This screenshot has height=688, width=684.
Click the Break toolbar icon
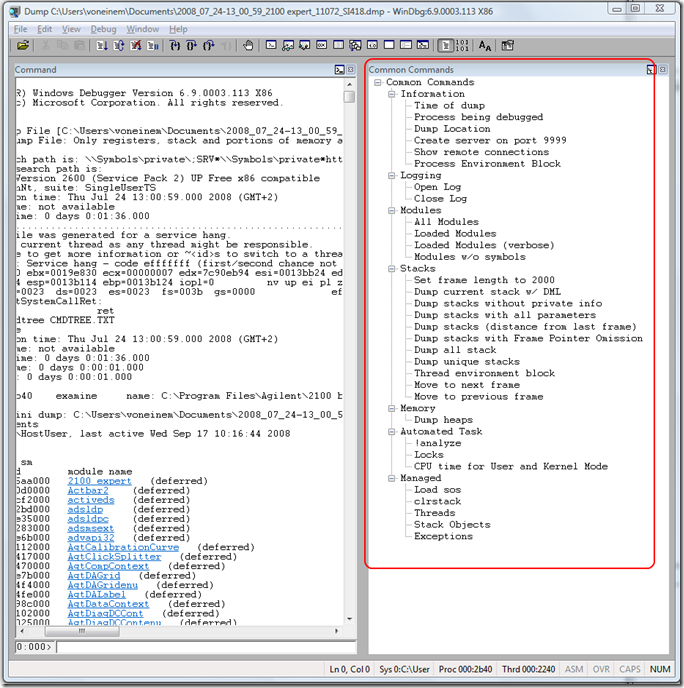[152, 45]
